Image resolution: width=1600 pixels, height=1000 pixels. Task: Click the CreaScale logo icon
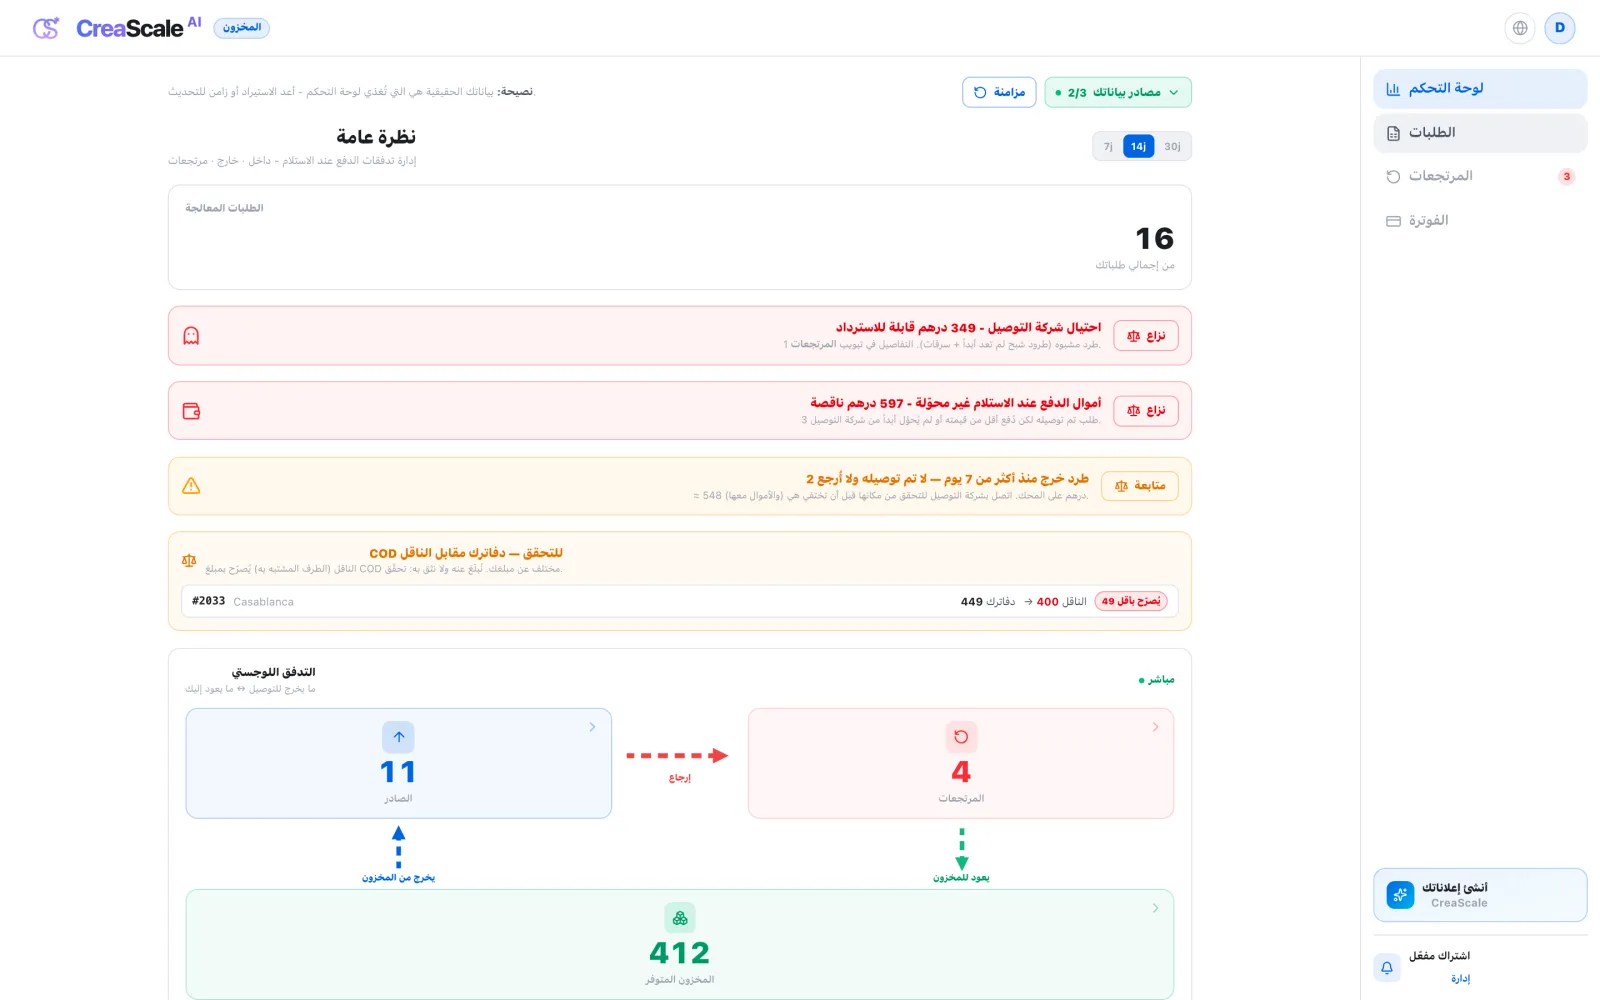click(46, 28)
